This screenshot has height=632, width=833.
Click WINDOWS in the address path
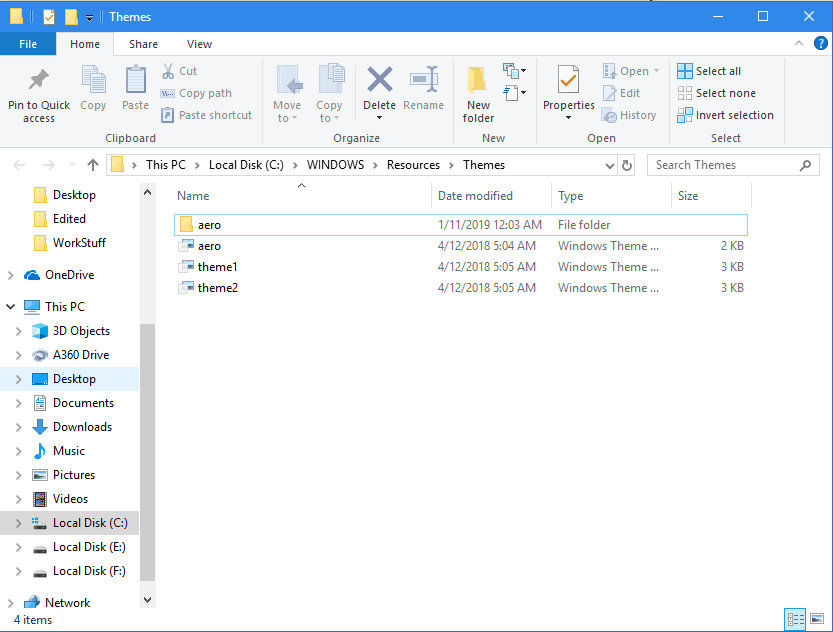tap(335, 165)
